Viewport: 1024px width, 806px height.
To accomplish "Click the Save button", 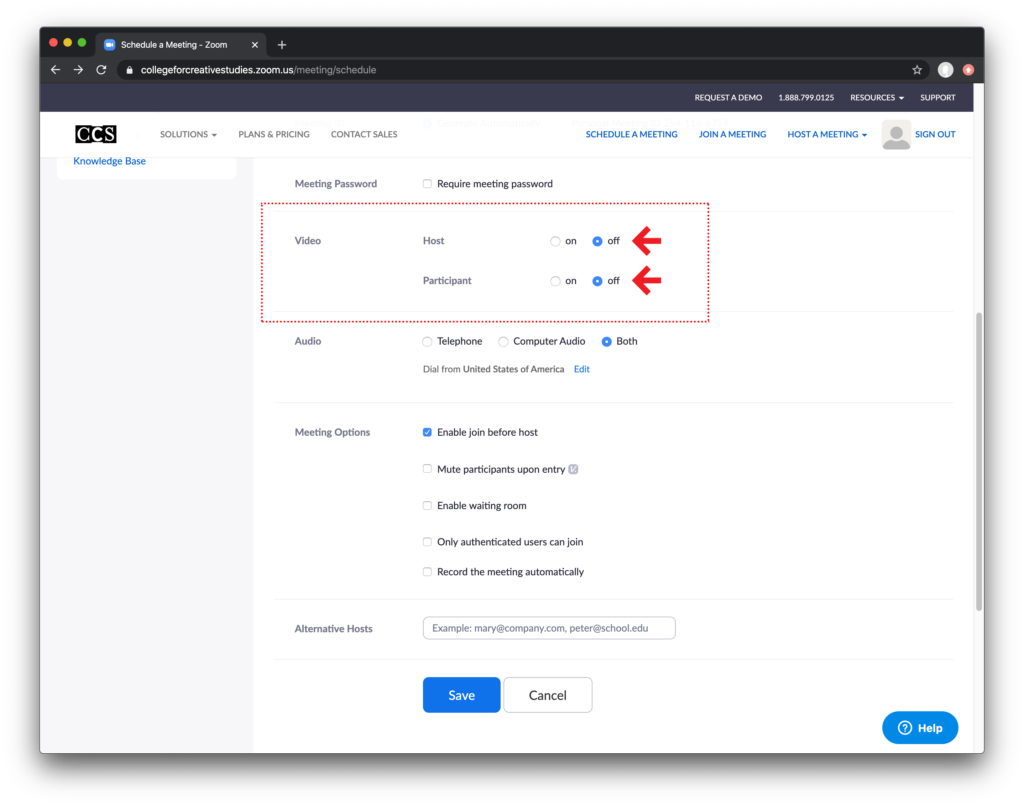I will [x=461, y=695].
